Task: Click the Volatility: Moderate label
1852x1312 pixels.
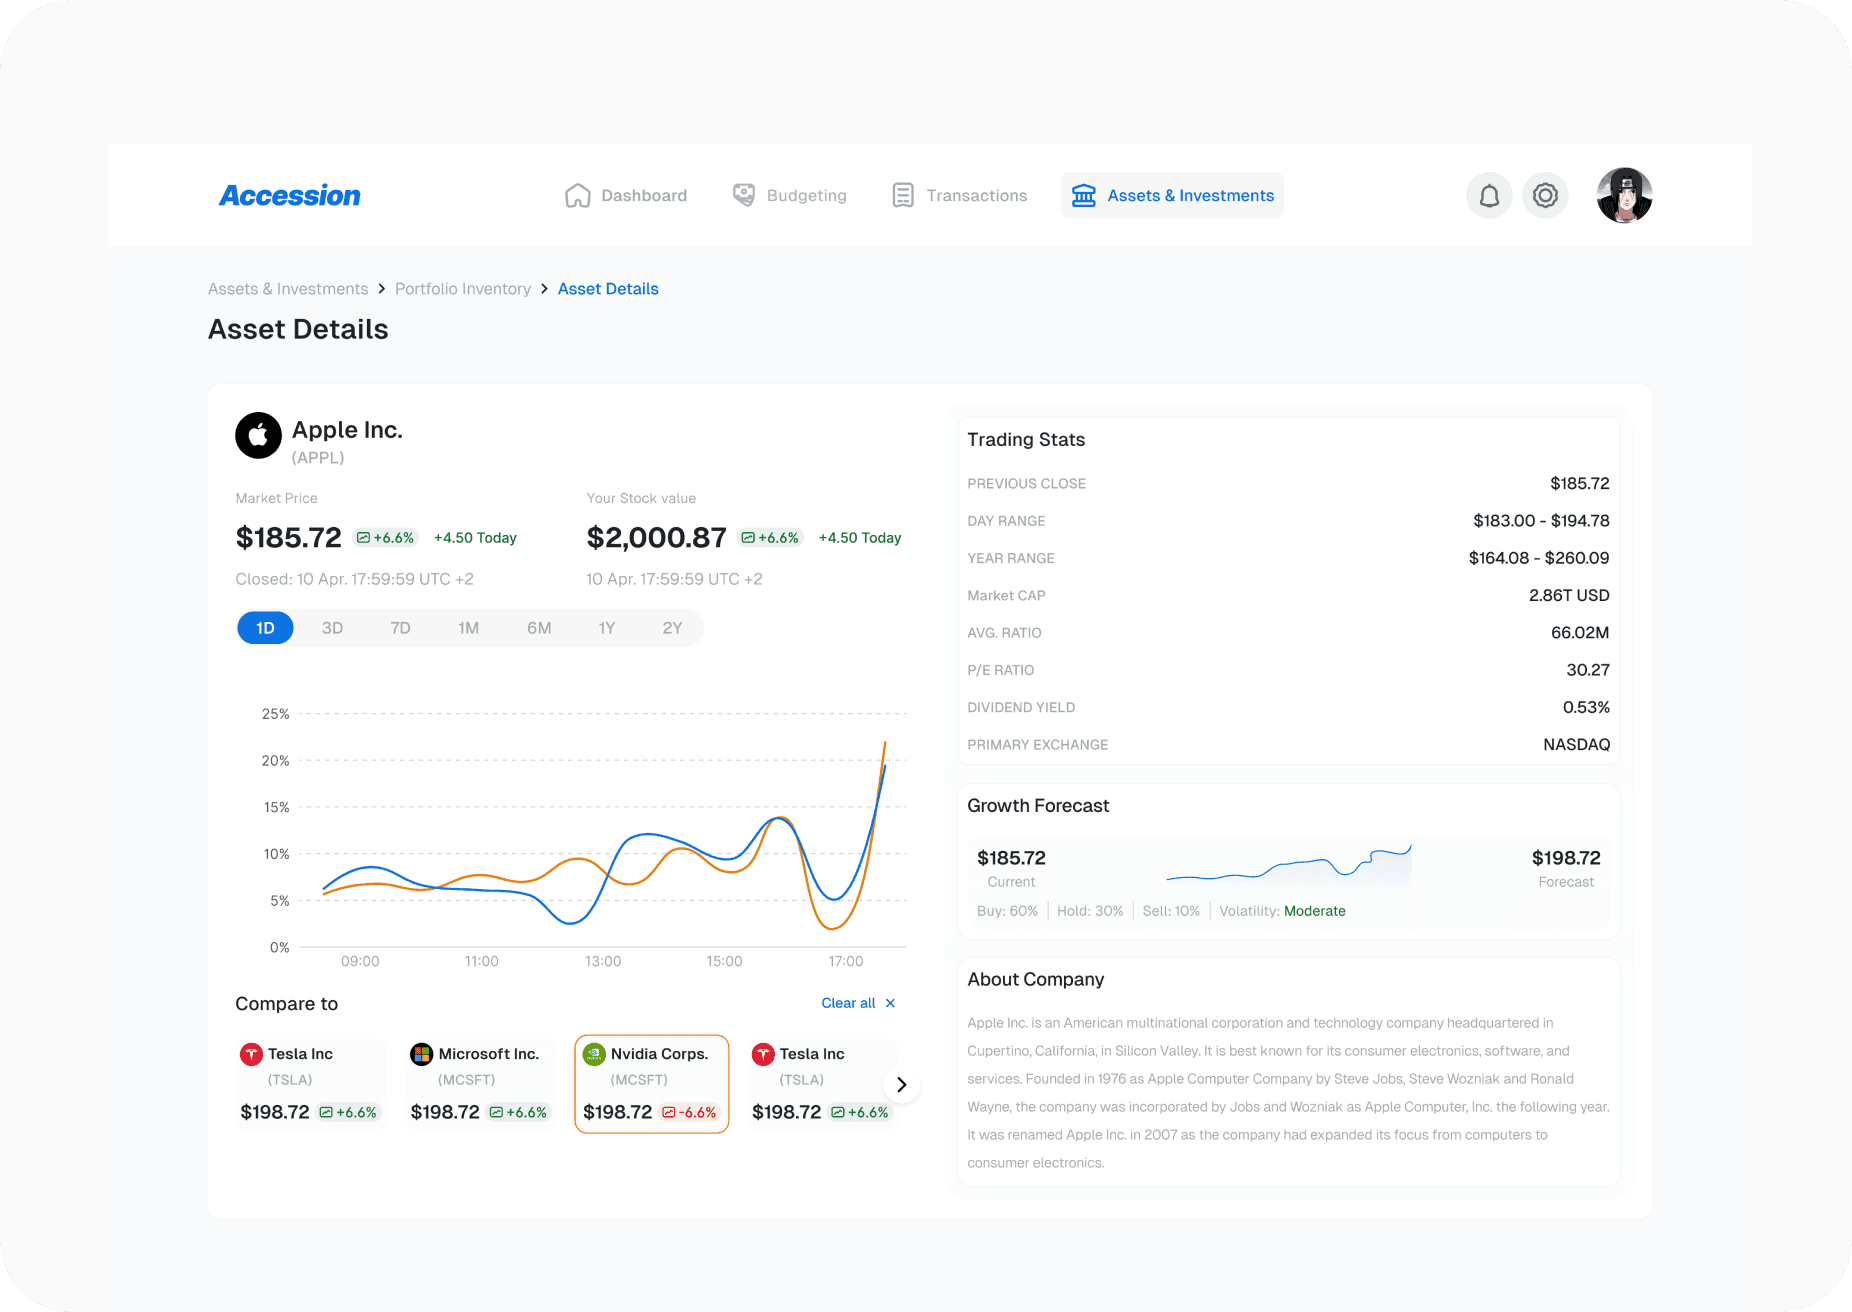Action: click(x=1282, y=911)
